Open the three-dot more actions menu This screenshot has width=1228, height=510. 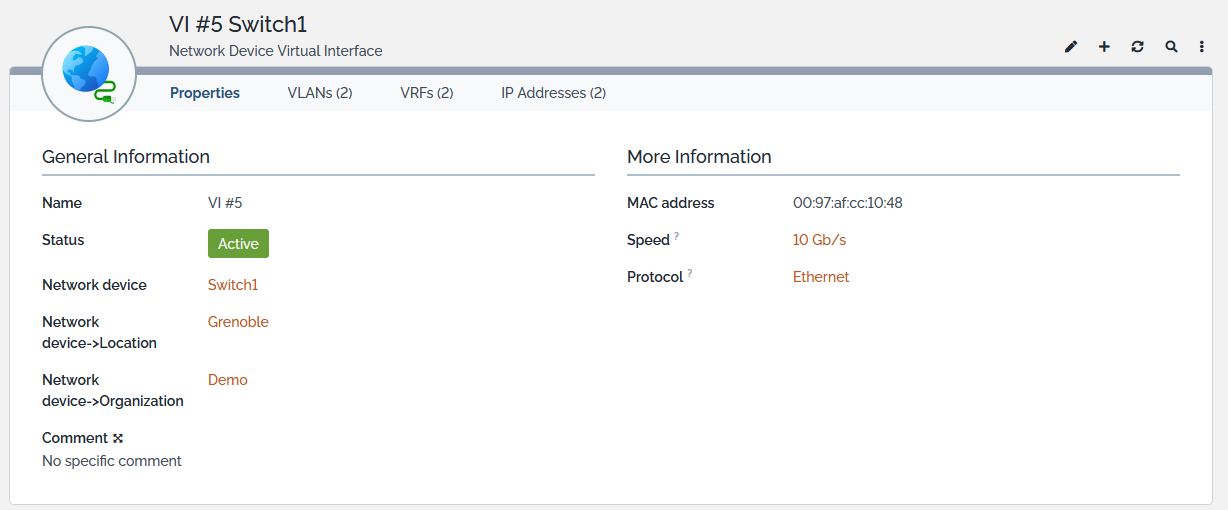(x=1202, y=47)
